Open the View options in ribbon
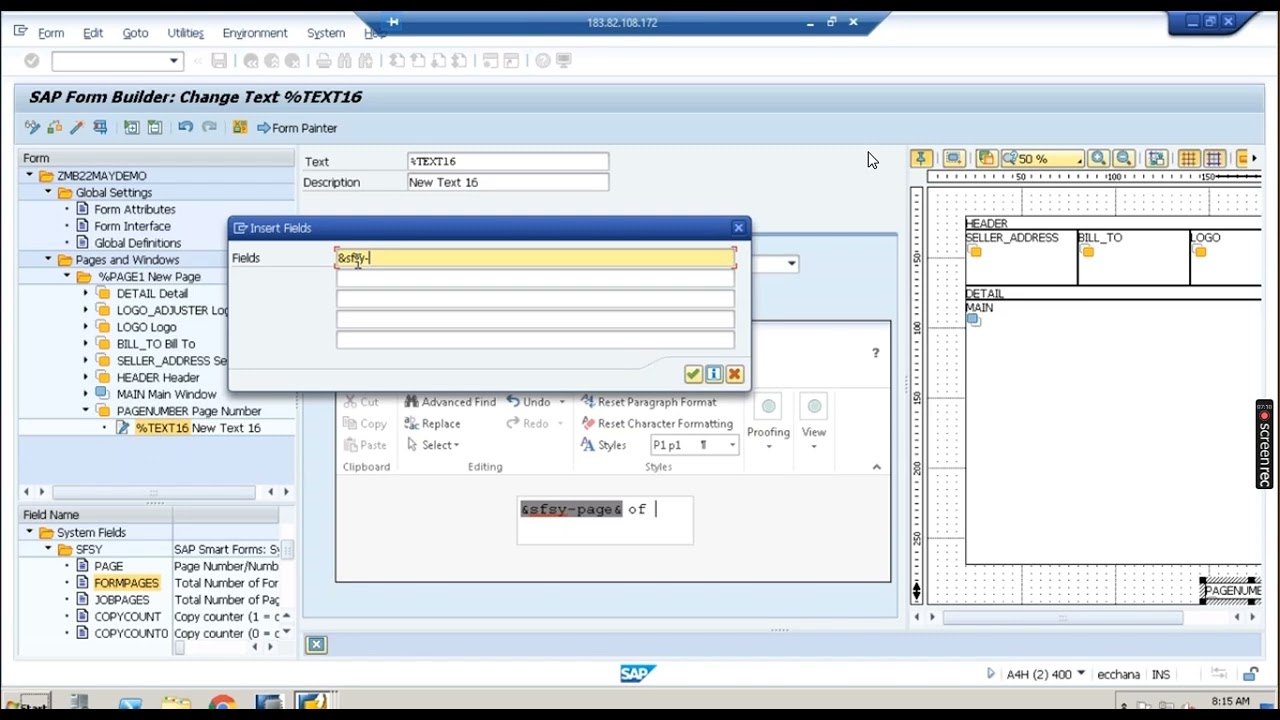Image resolution: width=1280 pixels, height=720 pixels. click(814, 424)
